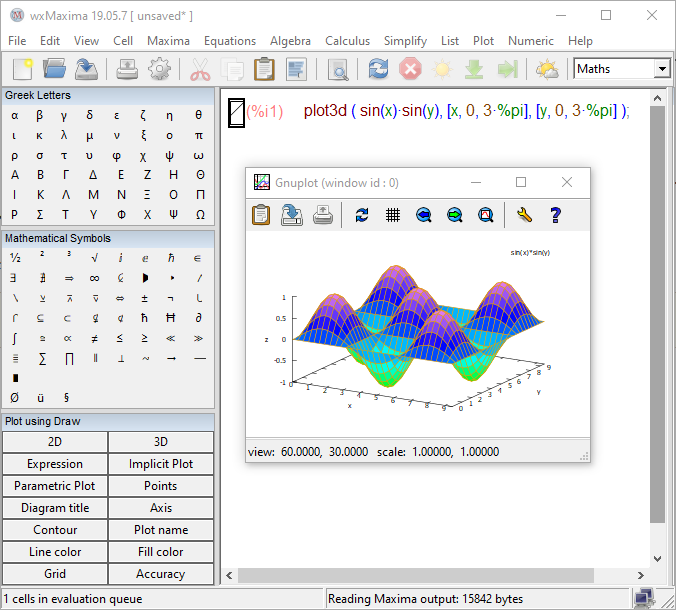676x610 pixels.
Task: Open Gnuplot configuration wrench icon
Action: click(524, 215)
